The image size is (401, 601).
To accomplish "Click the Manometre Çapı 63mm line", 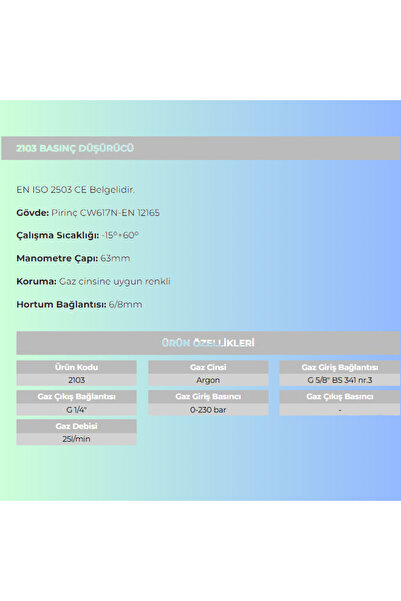I will [73, 258].
